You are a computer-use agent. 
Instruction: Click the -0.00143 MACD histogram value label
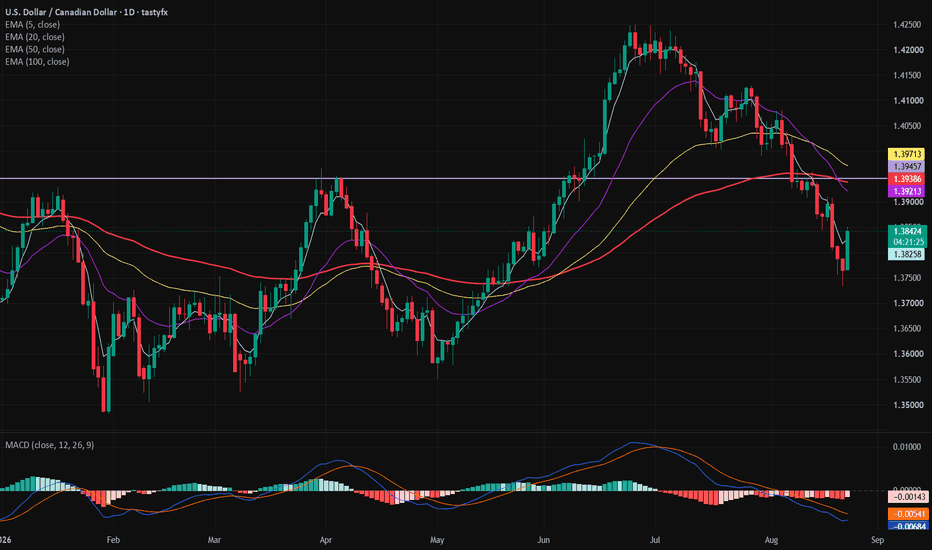(908, 496)
